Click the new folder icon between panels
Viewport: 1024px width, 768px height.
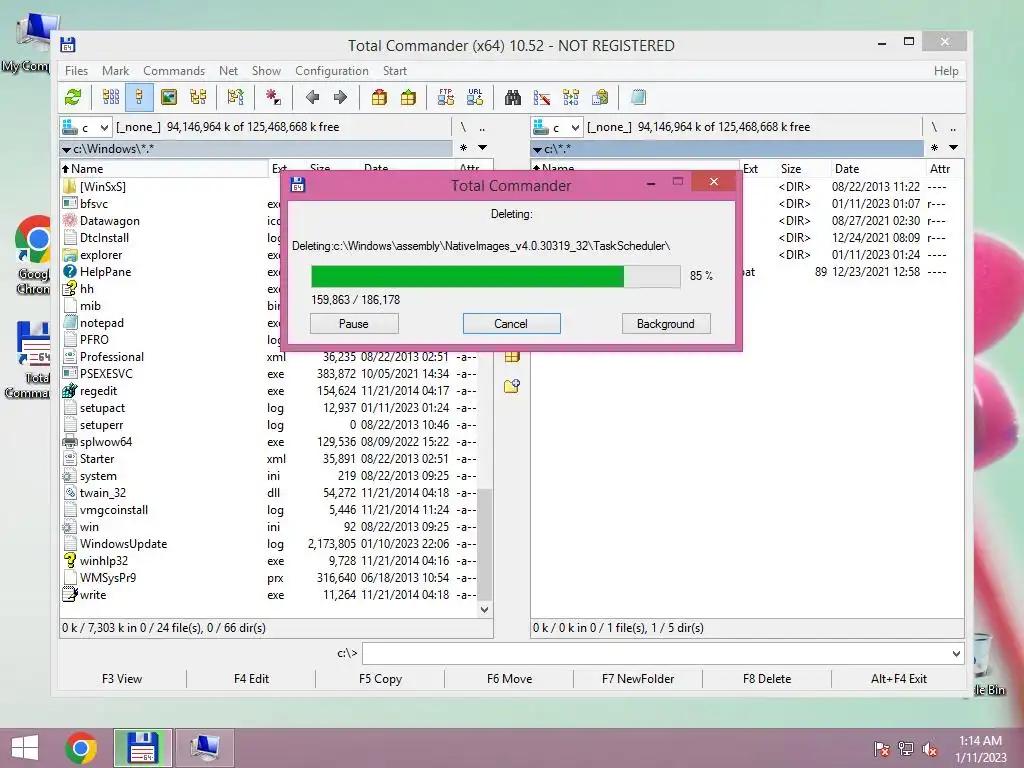[512, 387]
